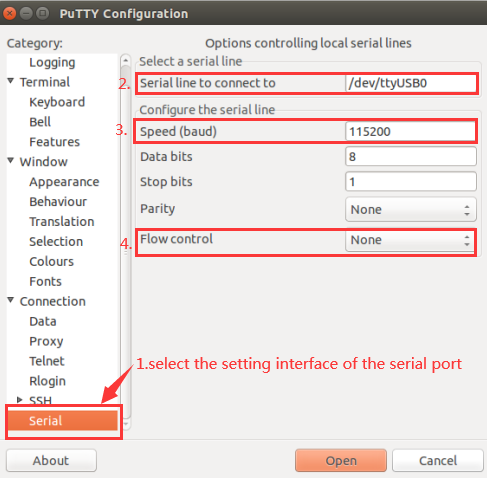This screenshot has height=478, width=487.
Task: Collapse the Connection category triangle
Action: [11, 300]
